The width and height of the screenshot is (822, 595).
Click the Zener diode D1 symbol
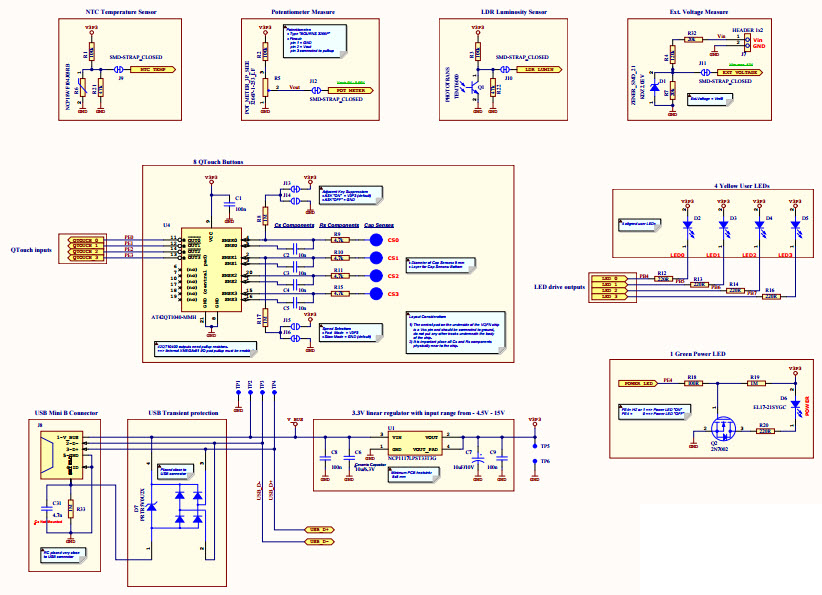pos(654,87)
